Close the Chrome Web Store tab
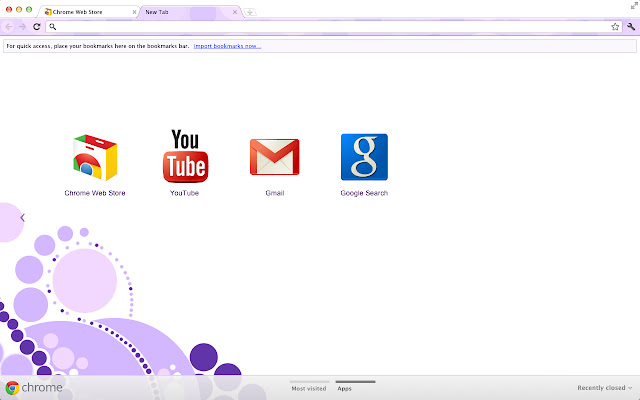640x400 pixels. pos(134,12)
